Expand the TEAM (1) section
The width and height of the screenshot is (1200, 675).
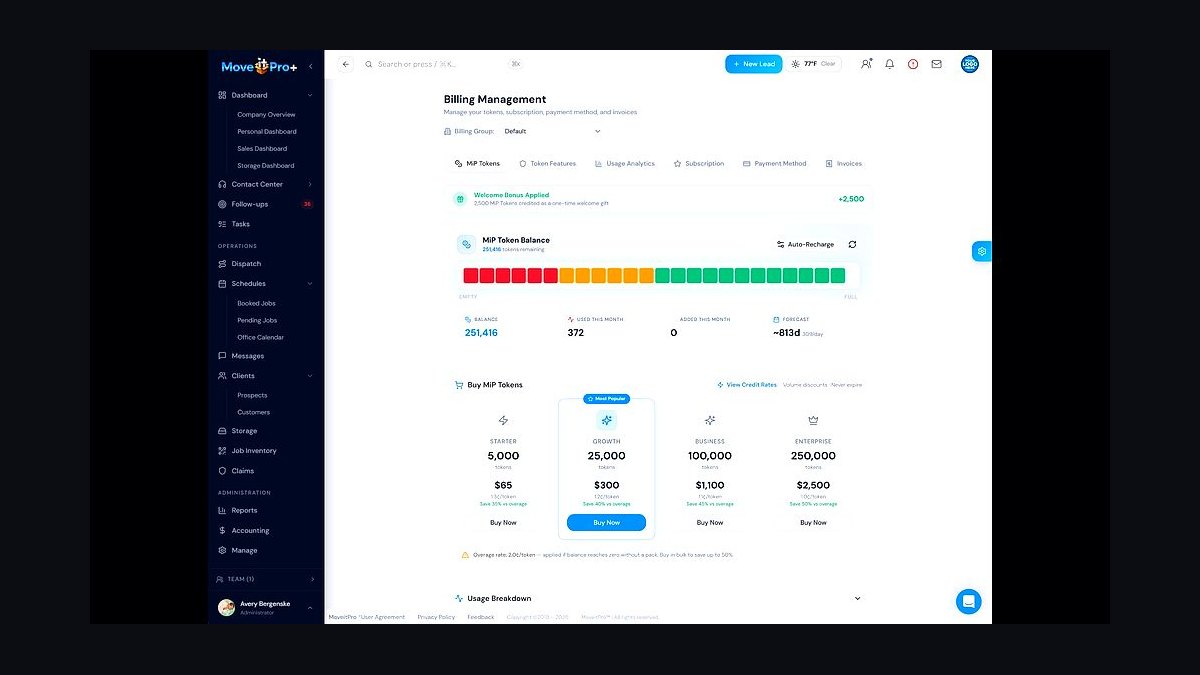266,579
